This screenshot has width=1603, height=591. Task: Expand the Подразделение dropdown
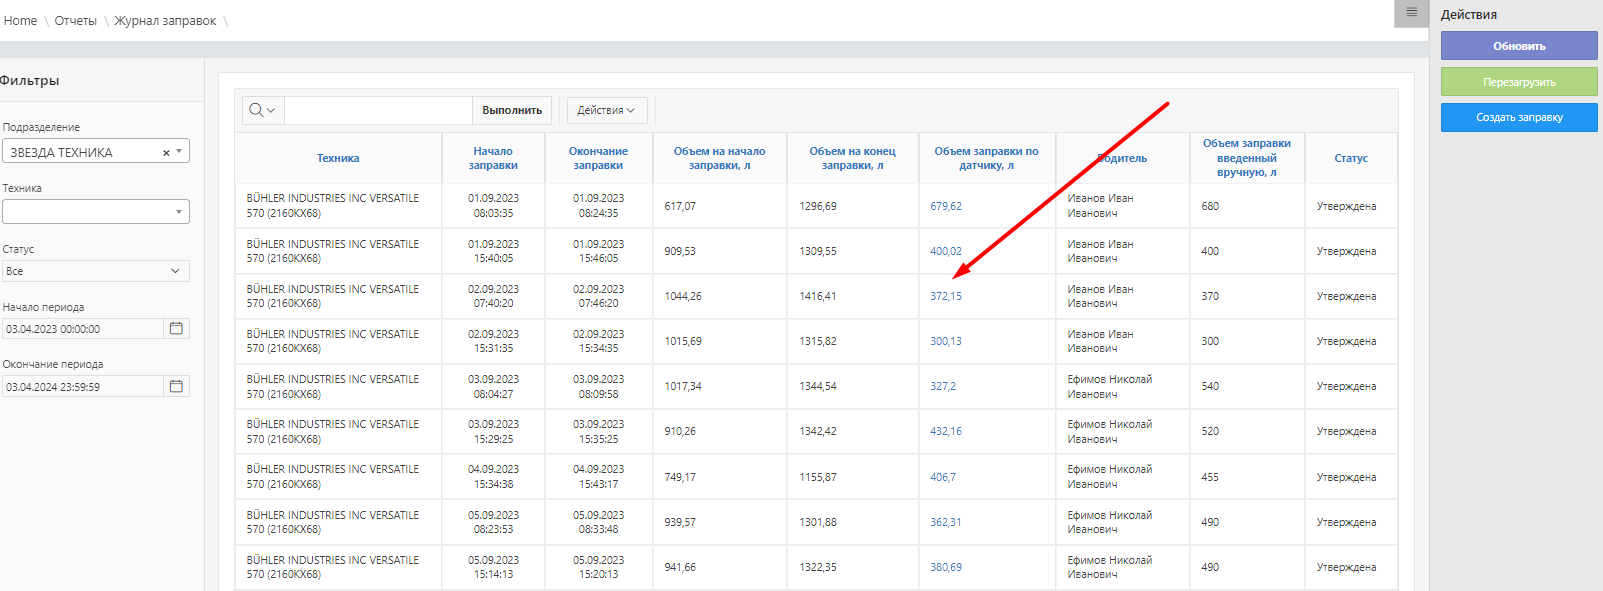click(179, 152)
